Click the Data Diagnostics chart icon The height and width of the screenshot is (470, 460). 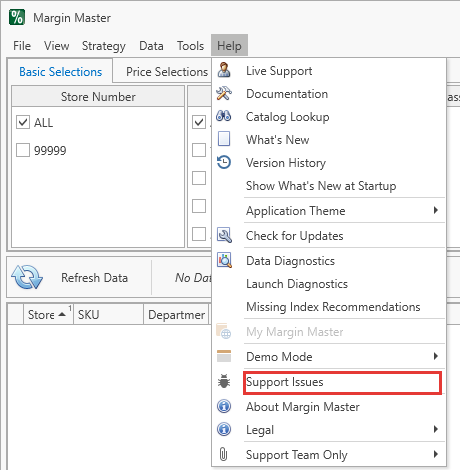(x=224, y=260)
